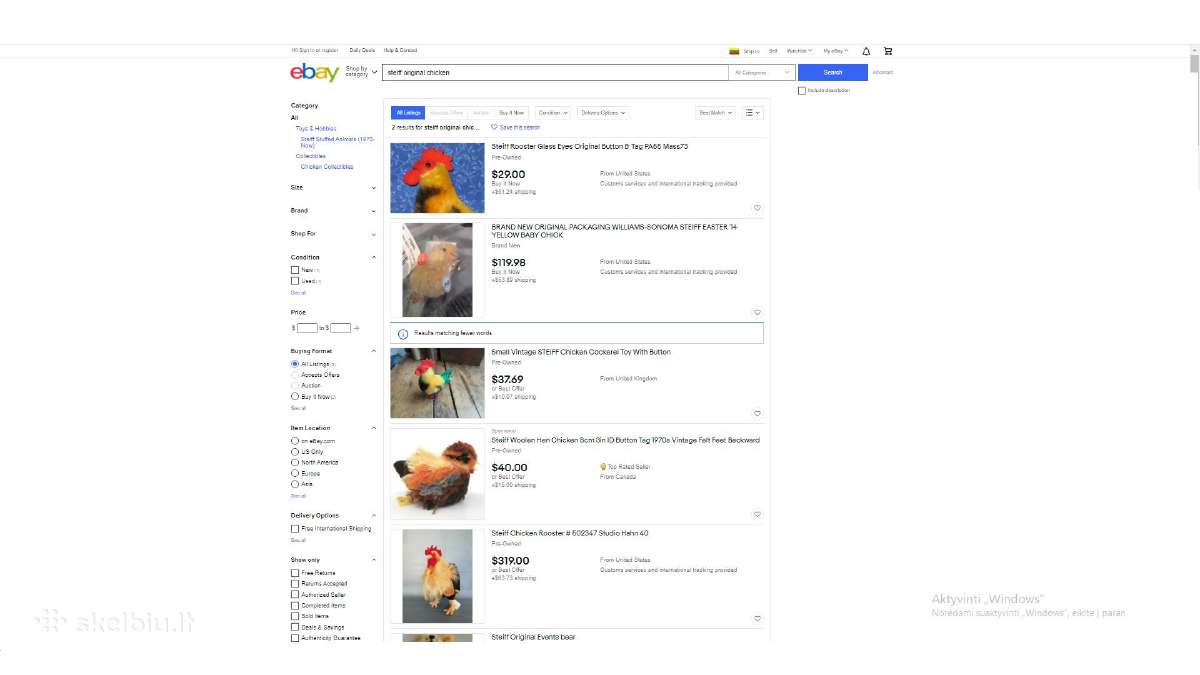
Task: Click the Lithuanian flag ship-to icon
Action: coord(734,51)
